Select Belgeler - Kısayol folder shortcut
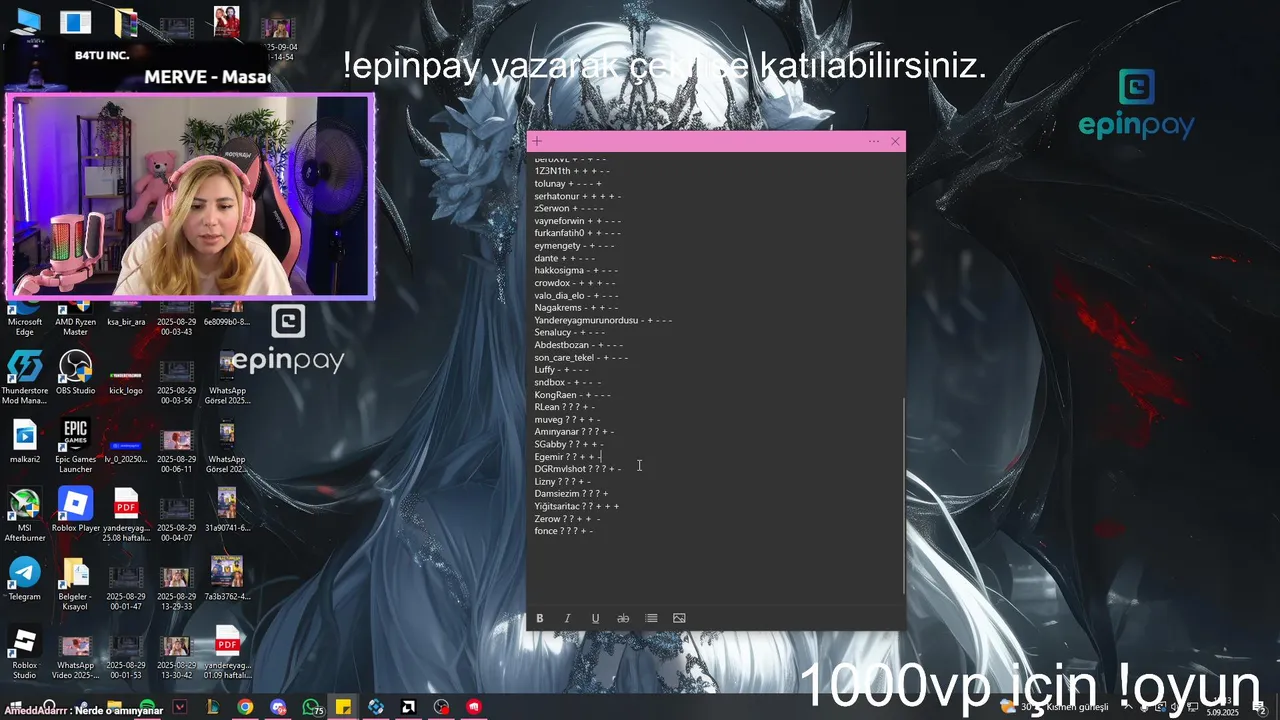This screenshot has width=1280, height=720. (75, 583)
